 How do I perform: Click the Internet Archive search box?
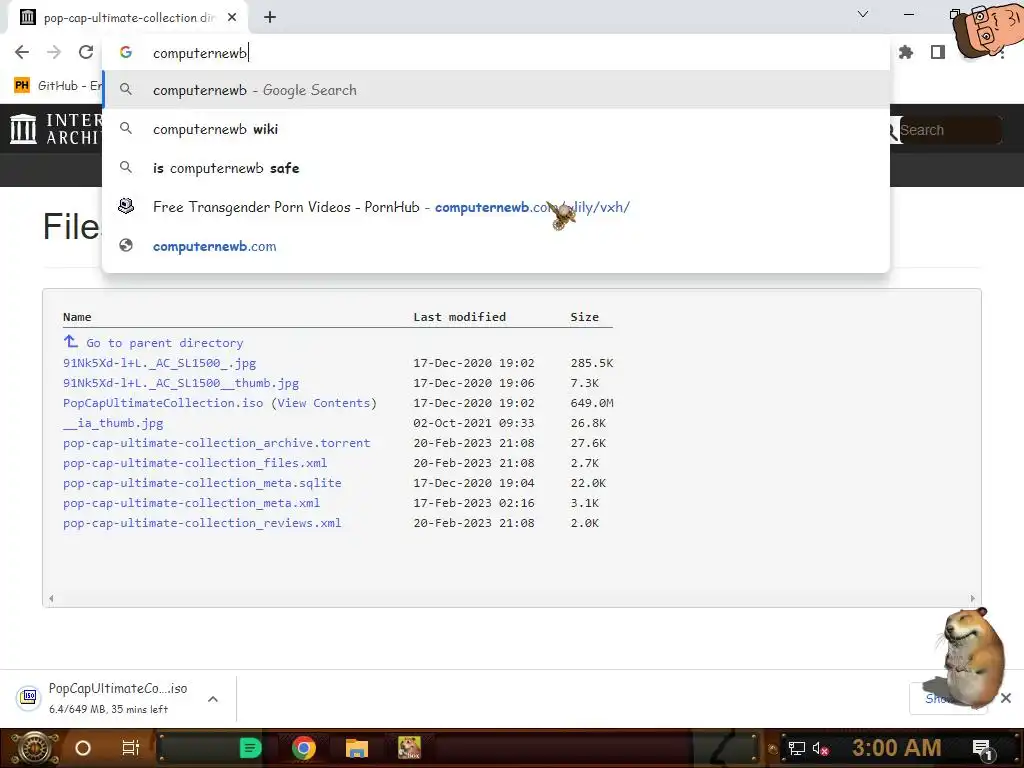pyautogui.click(x=949, y=130)
